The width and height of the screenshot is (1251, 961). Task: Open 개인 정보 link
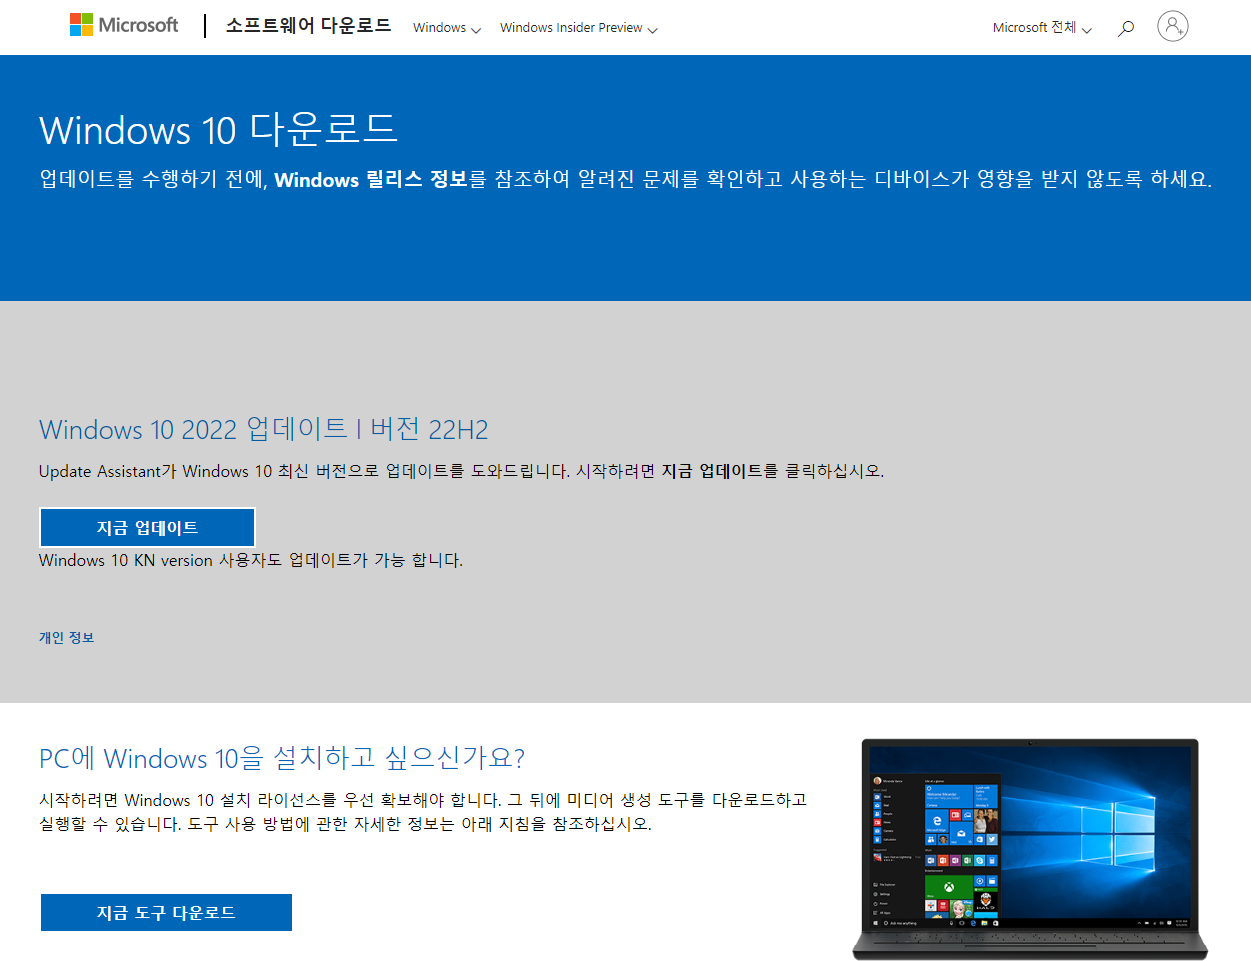66,637
